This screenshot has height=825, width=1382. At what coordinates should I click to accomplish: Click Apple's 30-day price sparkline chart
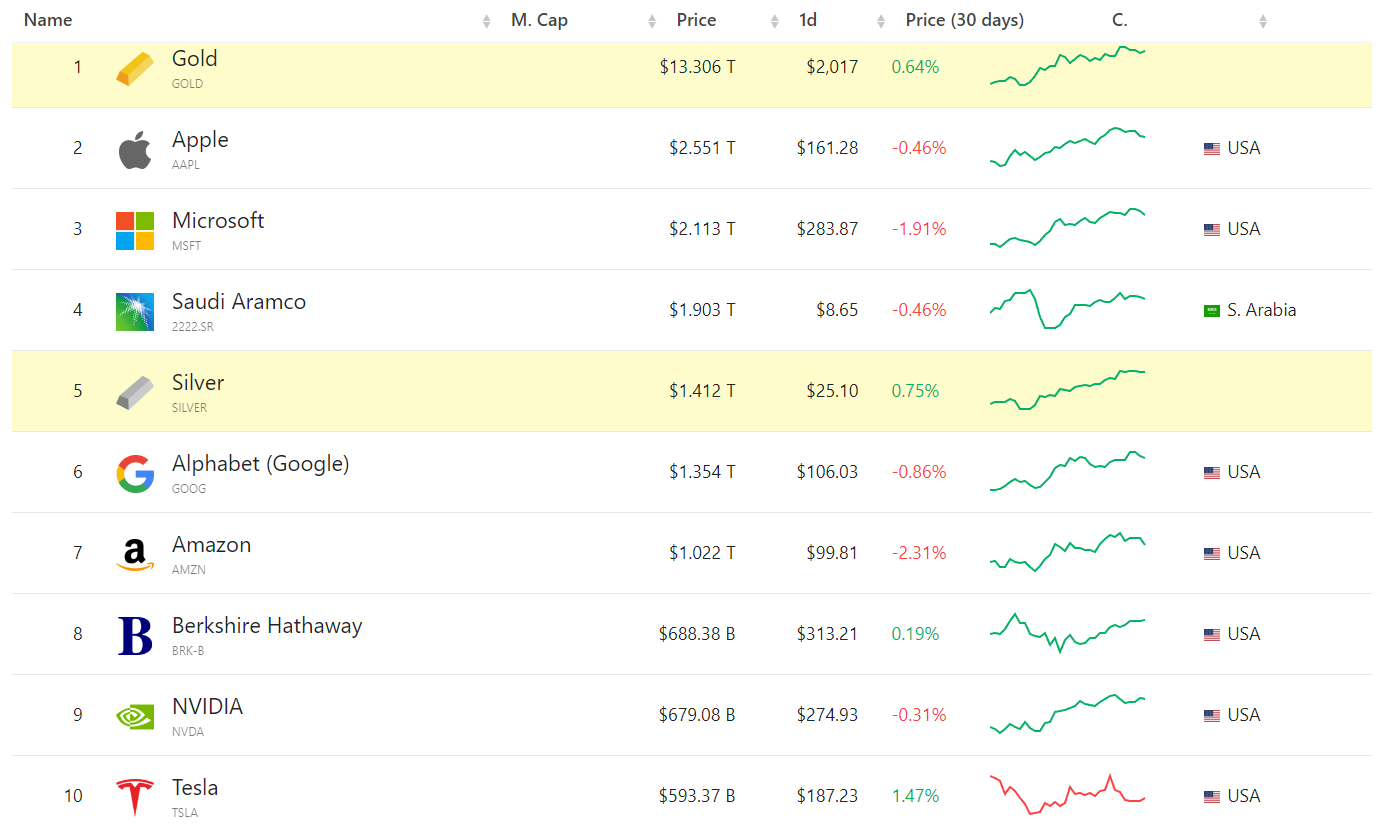1067,145
